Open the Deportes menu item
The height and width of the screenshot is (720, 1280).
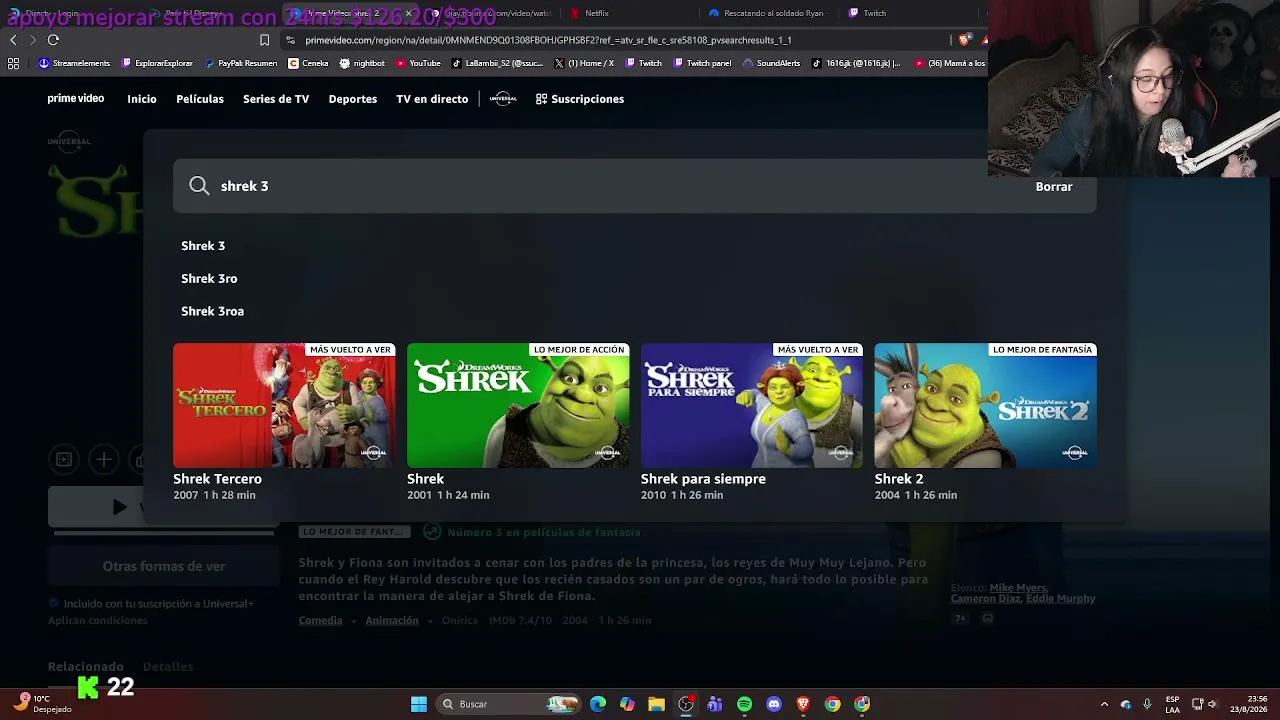click(x=353, y=99)
